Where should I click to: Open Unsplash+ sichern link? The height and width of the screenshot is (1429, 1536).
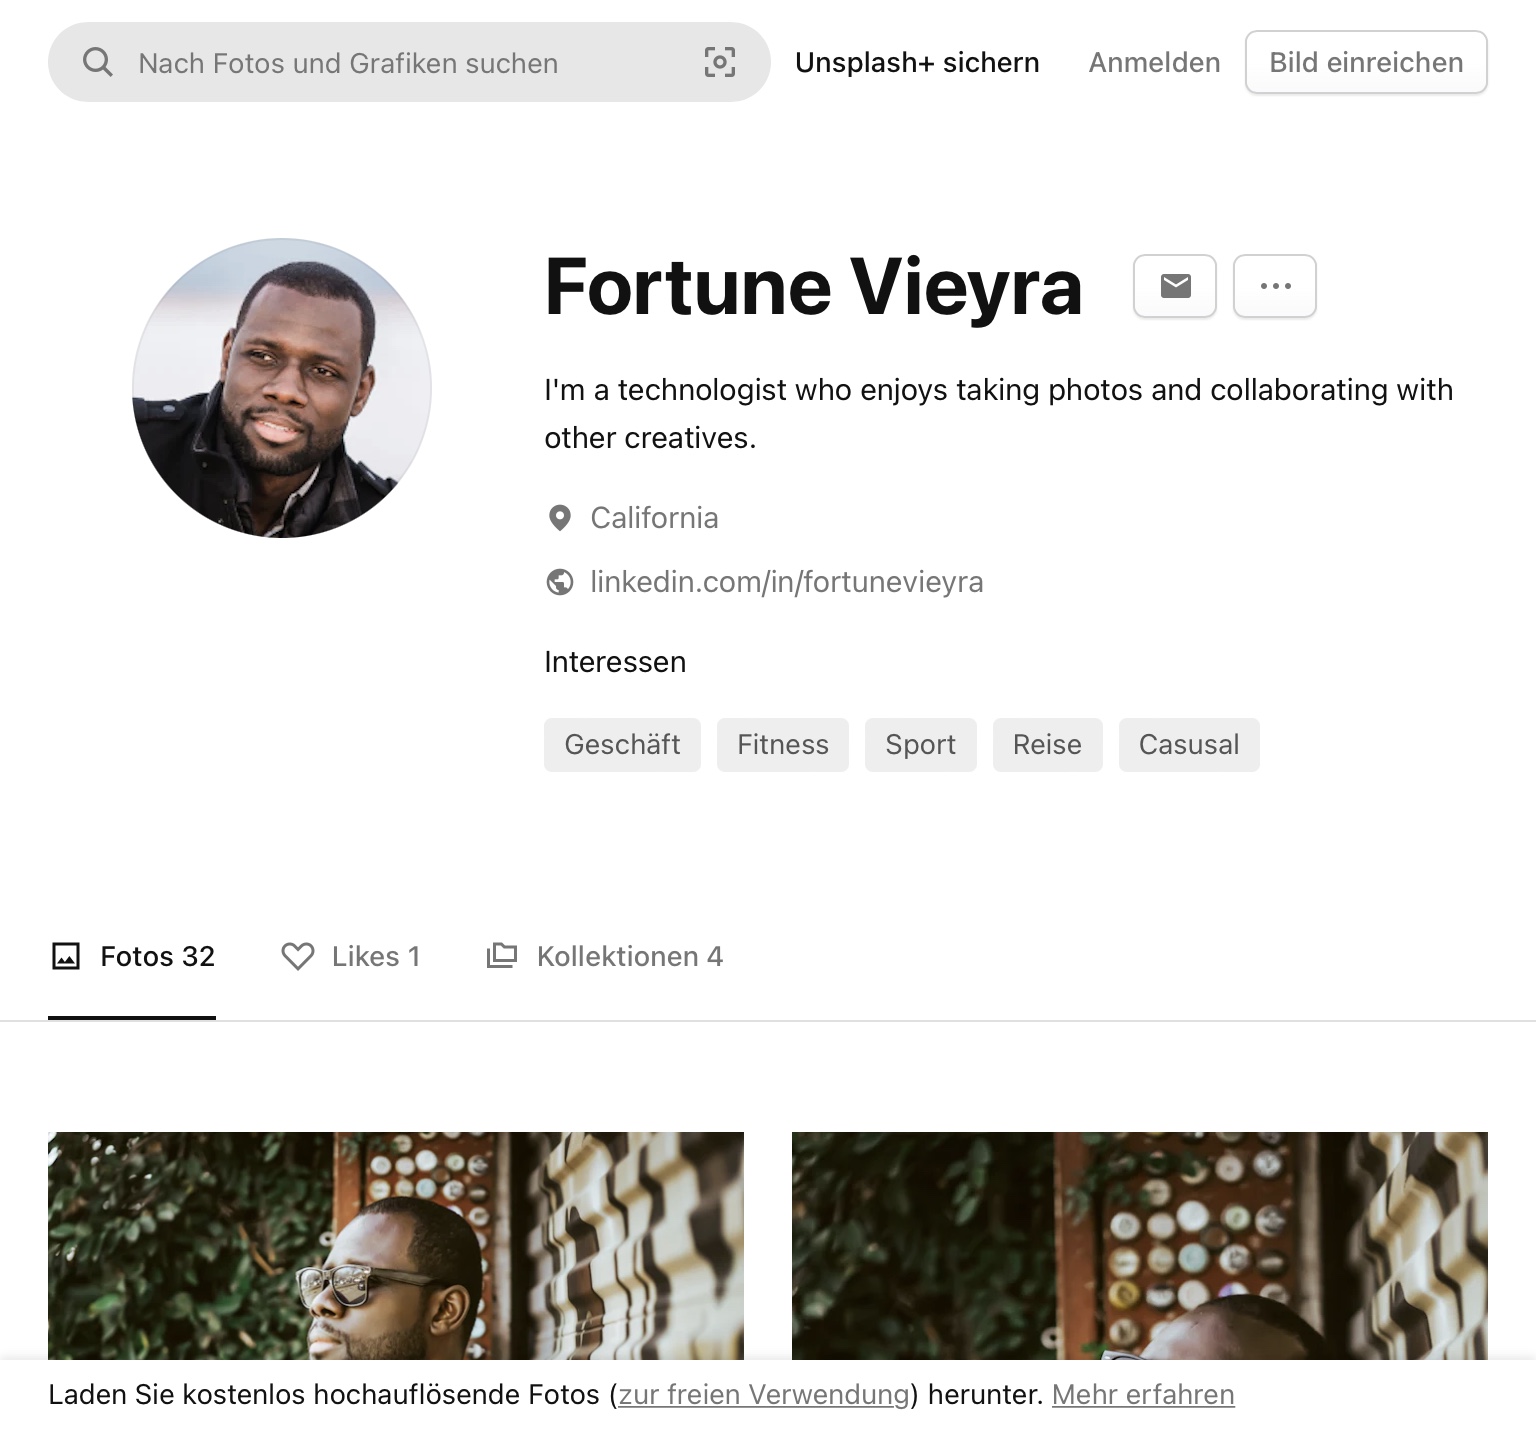click(x=917, y=62)
